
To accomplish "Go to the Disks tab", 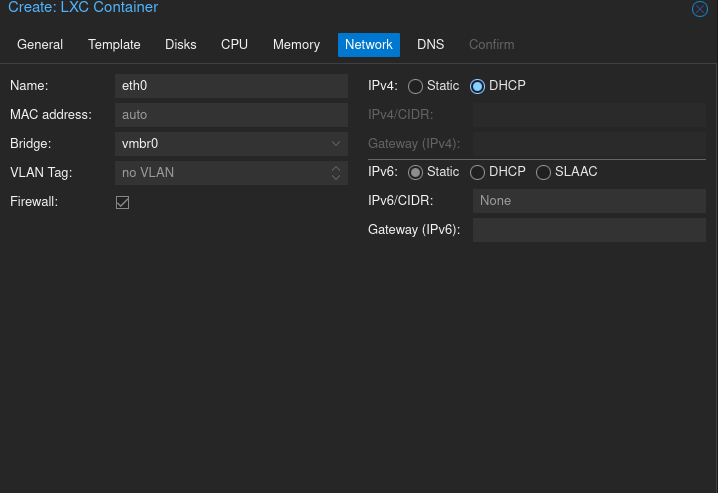I will [180, 44].
